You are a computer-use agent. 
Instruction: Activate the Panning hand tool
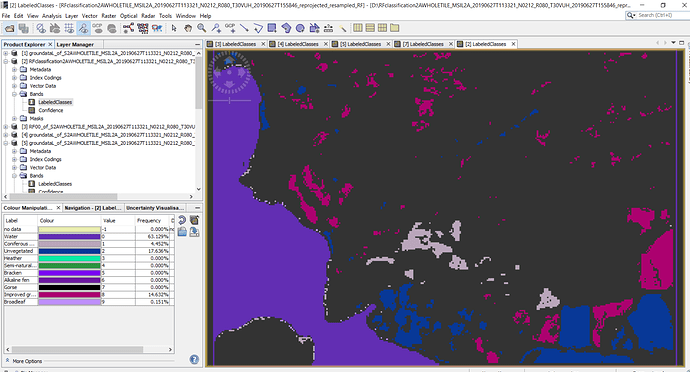tap(188, 28)
